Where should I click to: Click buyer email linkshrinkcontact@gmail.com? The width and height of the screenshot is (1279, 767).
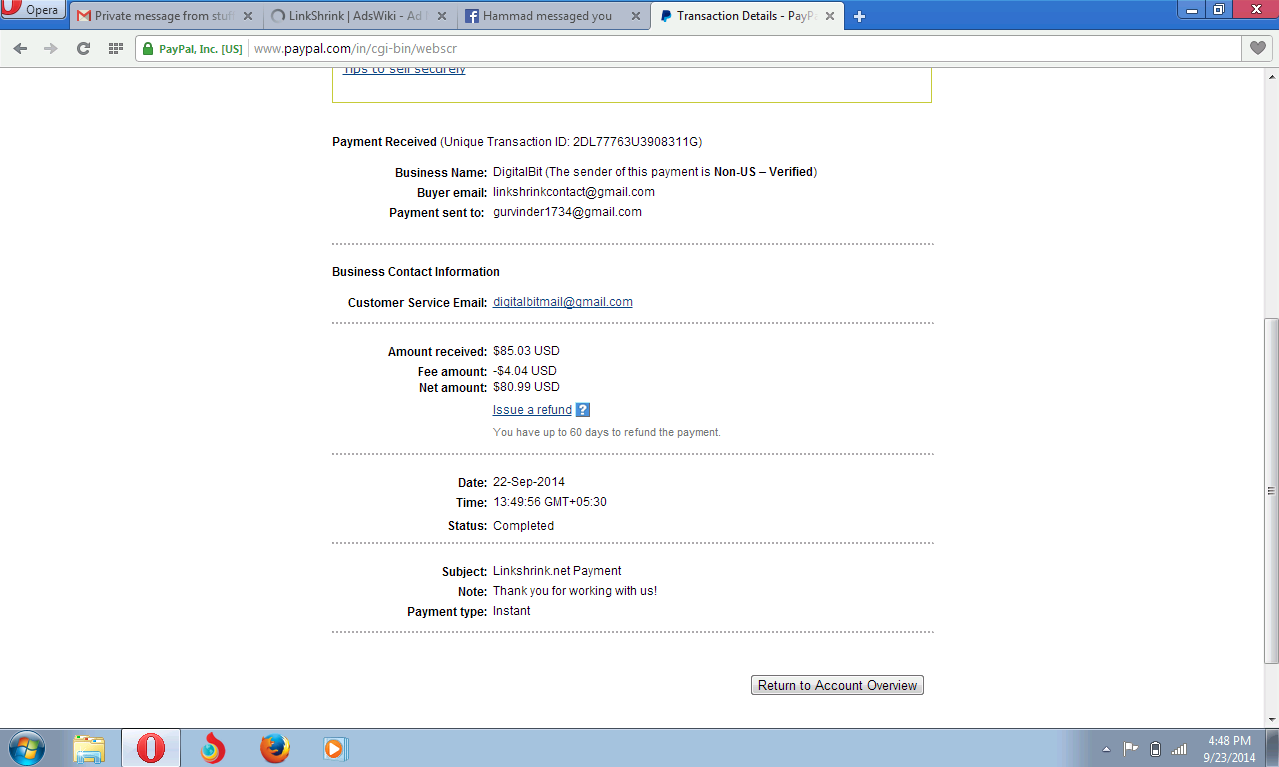click(x=574, y=192)
